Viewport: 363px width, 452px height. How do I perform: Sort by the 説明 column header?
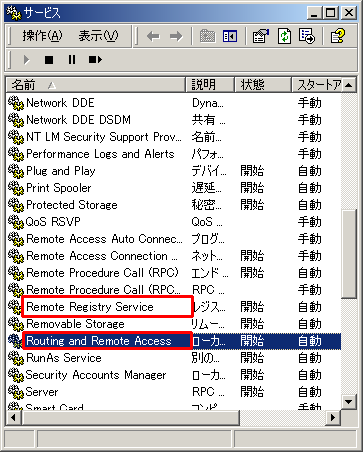[210, 85]
